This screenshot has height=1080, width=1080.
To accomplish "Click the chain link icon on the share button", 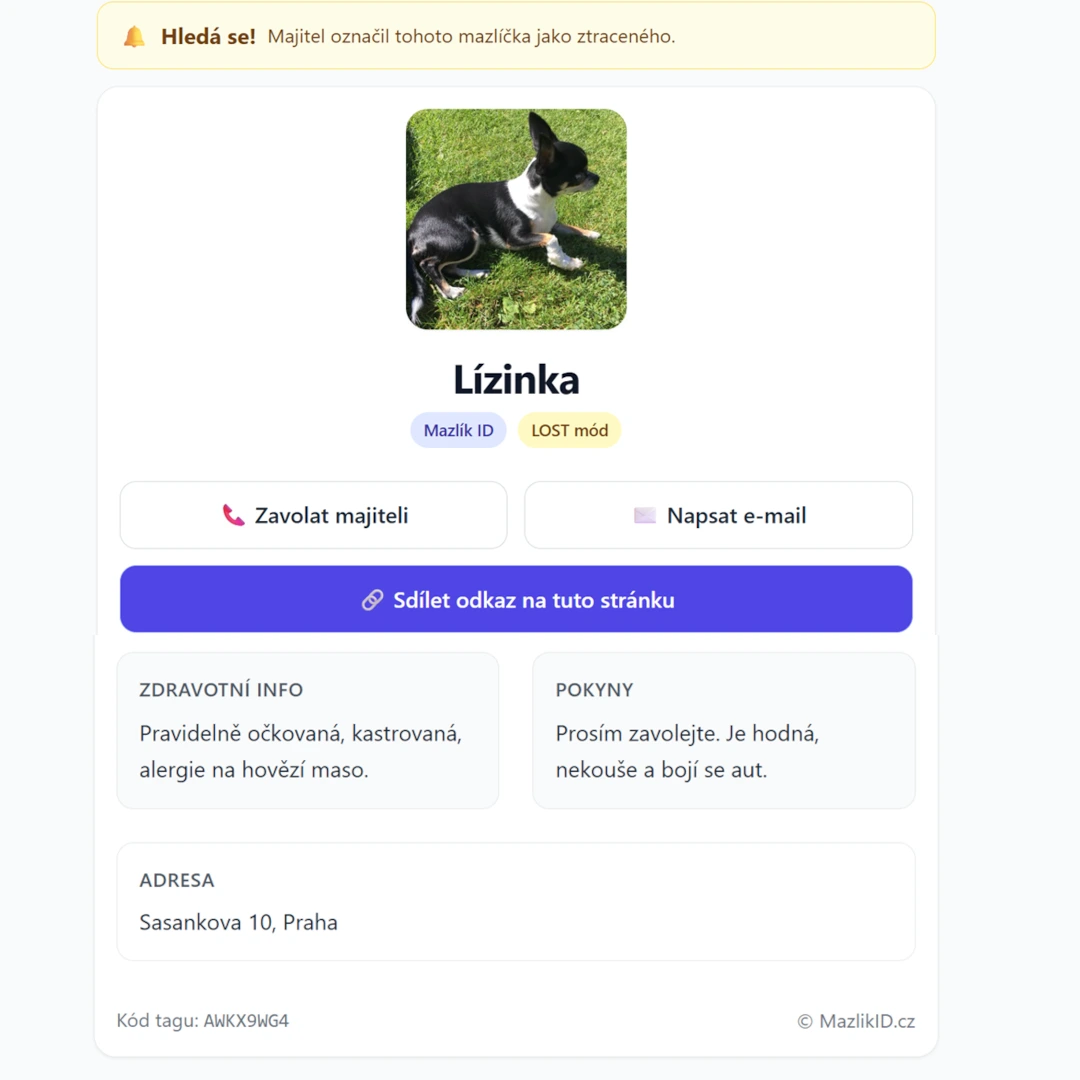I will (372, 600).
